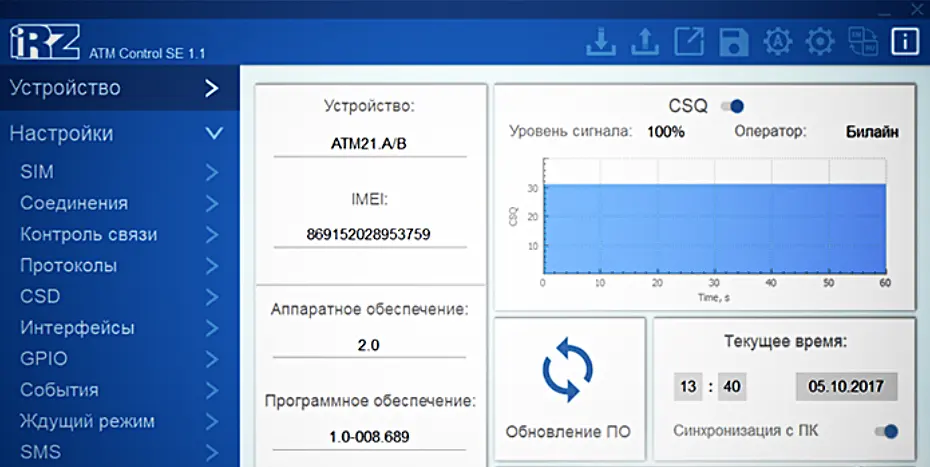Click the date field 05.10.2017
Viewport: 930px width, 467px height.
click(846, 387)
